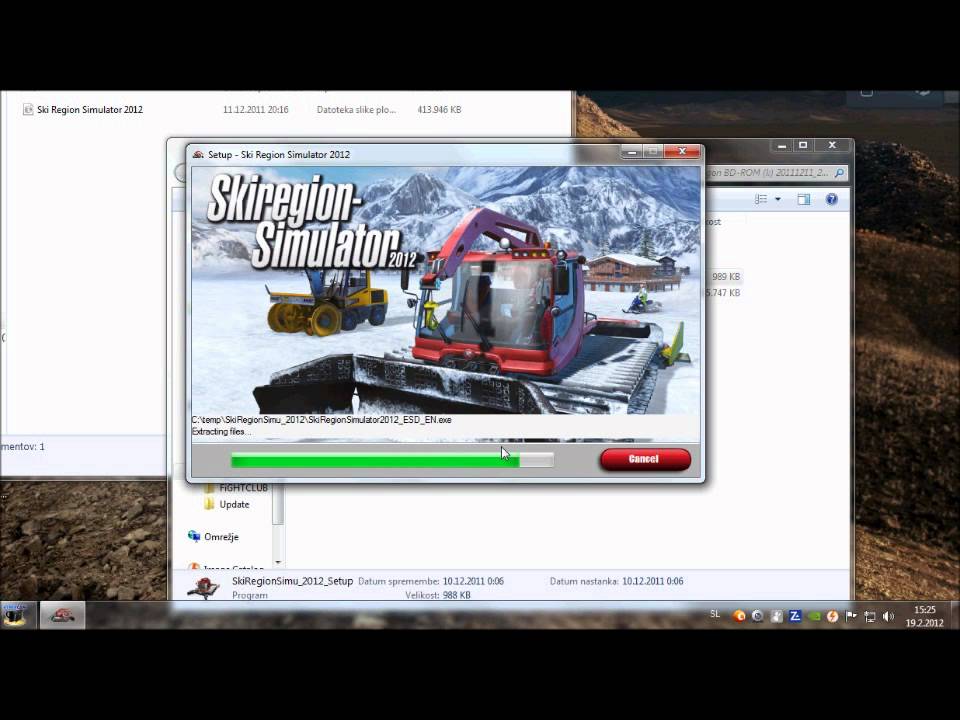Screen dimensions: 960x720
Task: Click the Datoteka slike file type cell
Action: click(x=356, y=110)
